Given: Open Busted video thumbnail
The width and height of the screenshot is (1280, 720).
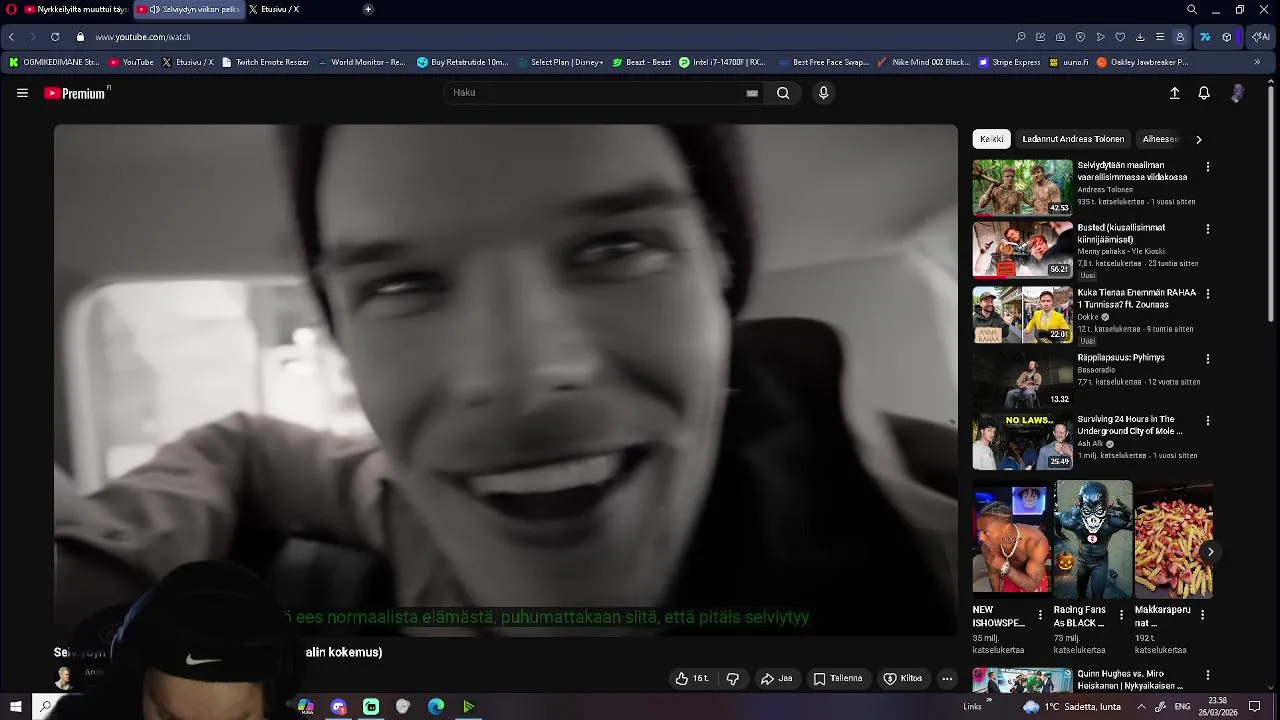Looking at the screenshot, I should coord(1022,250).
